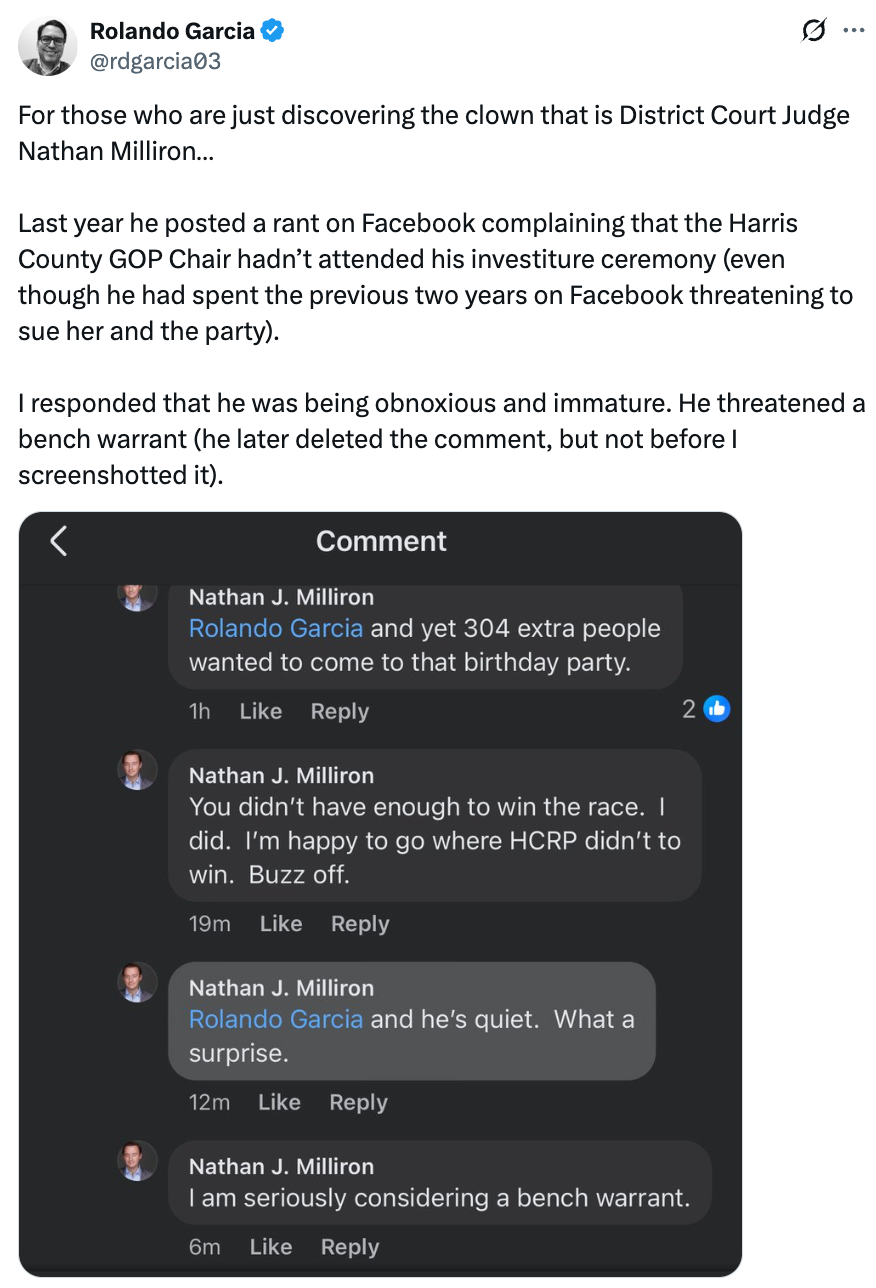Click Rolando Garcia mention in birthday party comment
This screenshot has width=876, height=1288.
(x=276, y=629)
